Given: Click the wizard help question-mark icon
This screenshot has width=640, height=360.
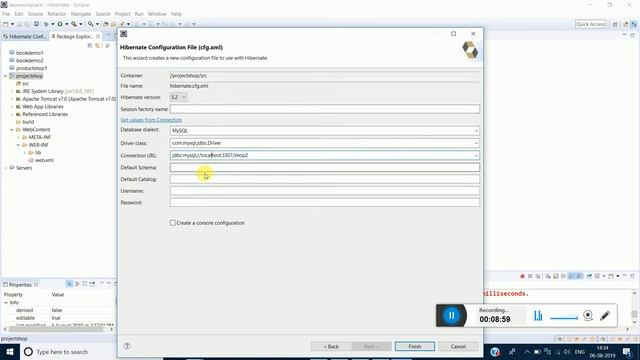Looking at the screenshot, I should (127, 346).
